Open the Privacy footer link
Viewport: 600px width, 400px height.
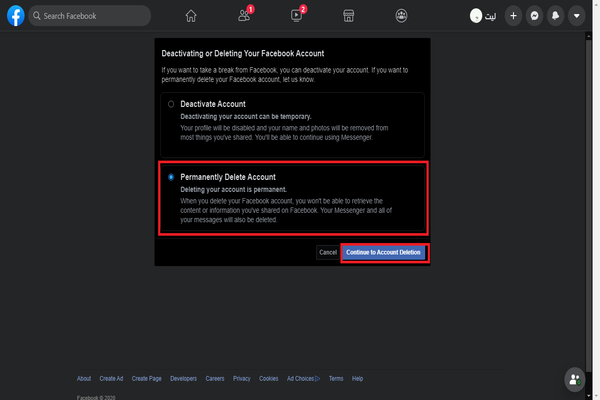click(x=241, y=379)
